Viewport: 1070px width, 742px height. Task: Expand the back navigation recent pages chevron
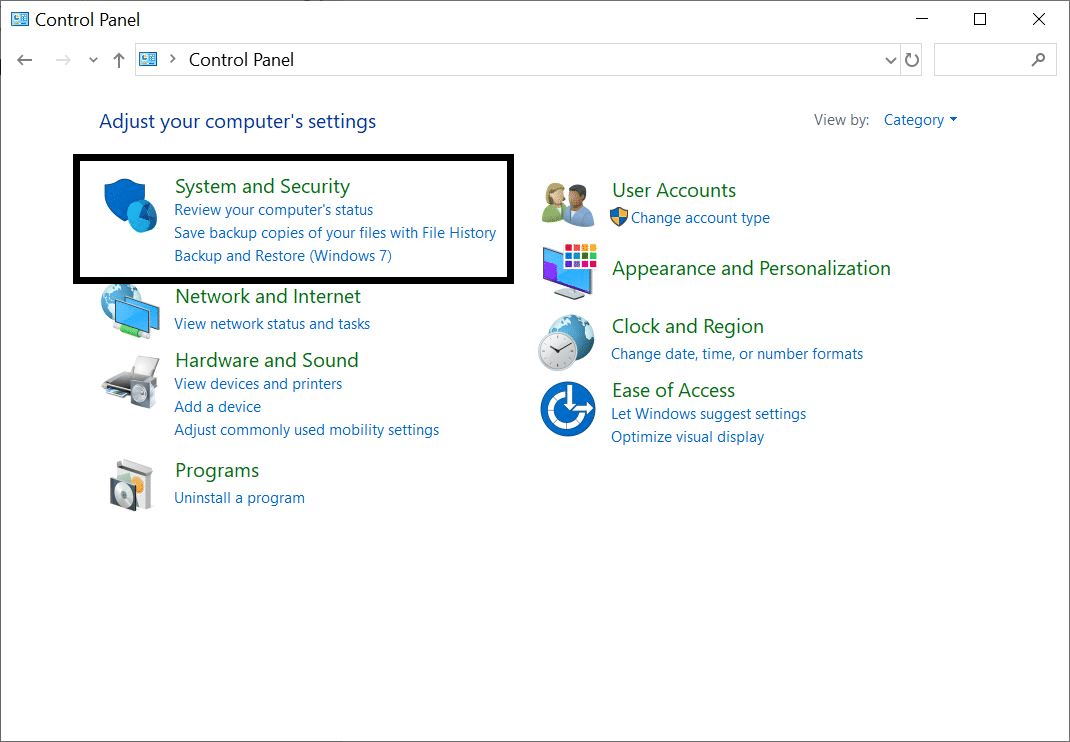coord(93,59)
